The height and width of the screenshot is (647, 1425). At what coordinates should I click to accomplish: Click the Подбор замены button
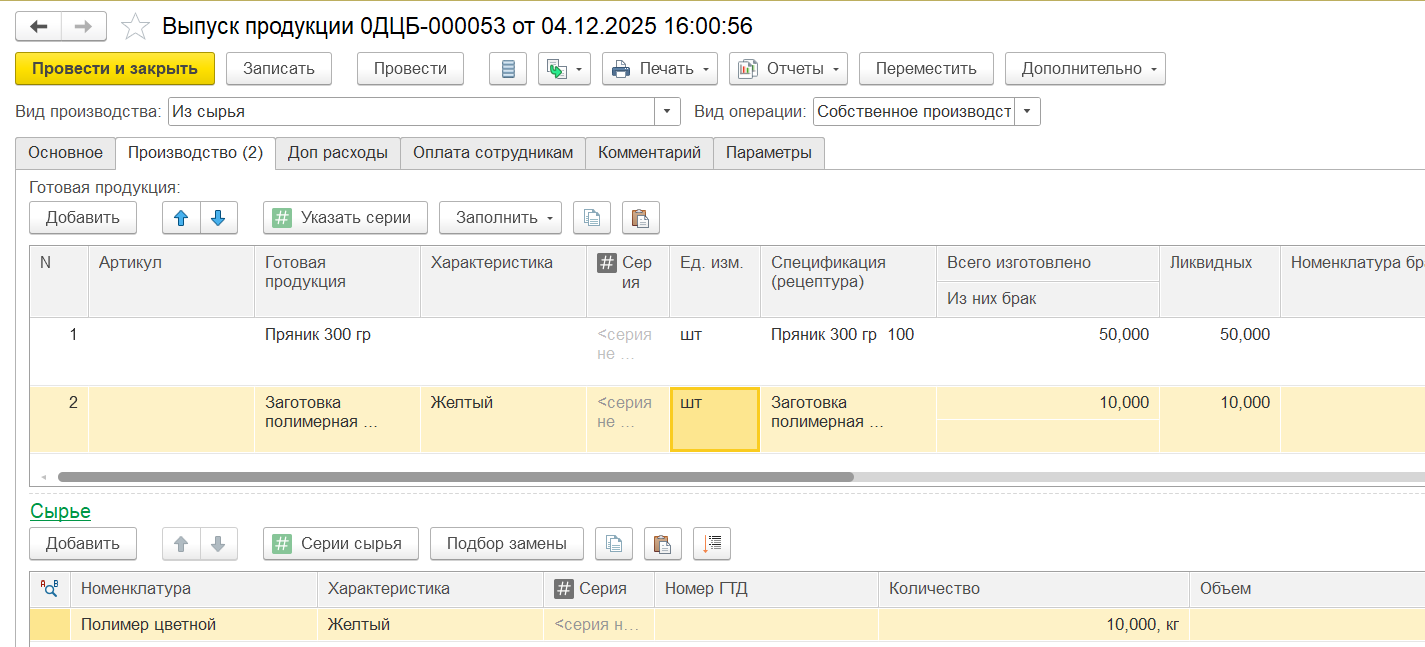point(506,543)
